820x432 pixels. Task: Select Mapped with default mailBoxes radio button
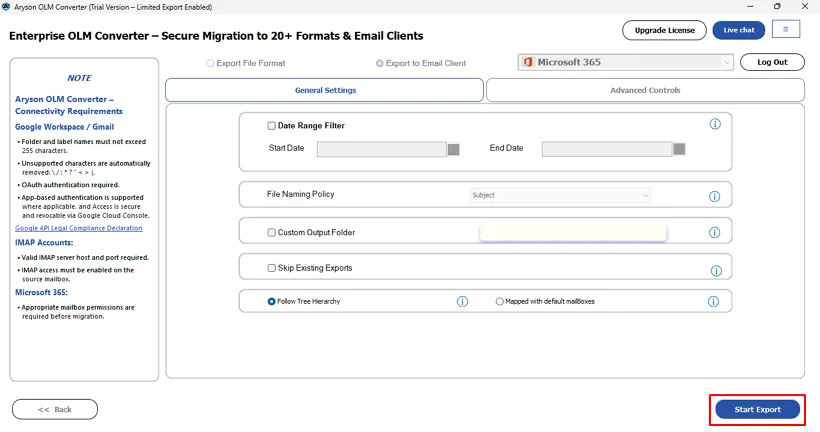500,301
